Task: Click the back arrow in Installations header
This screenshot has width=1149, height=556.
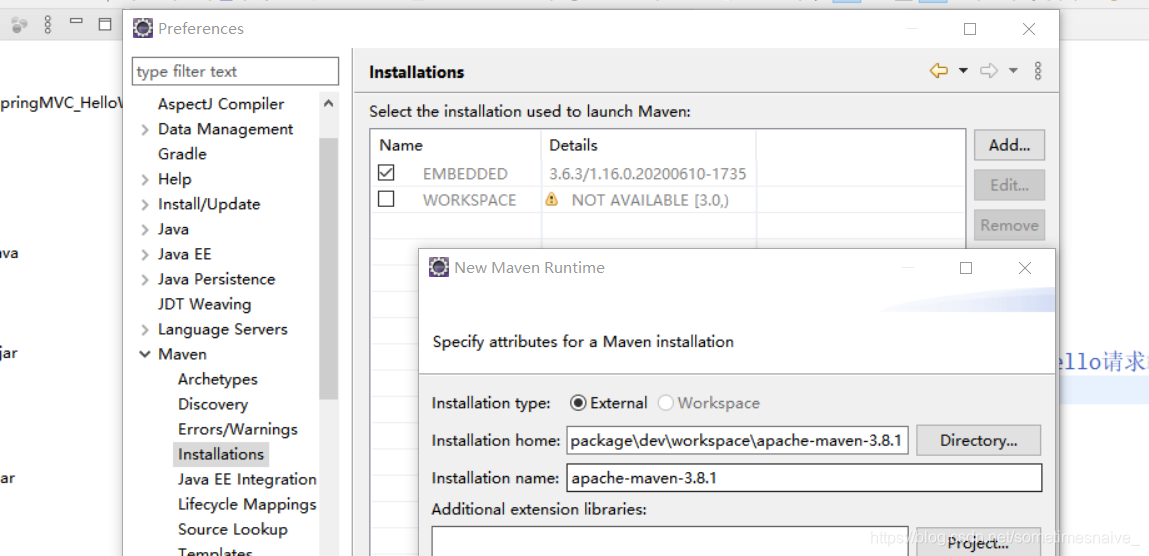Action: coord(939,71)
